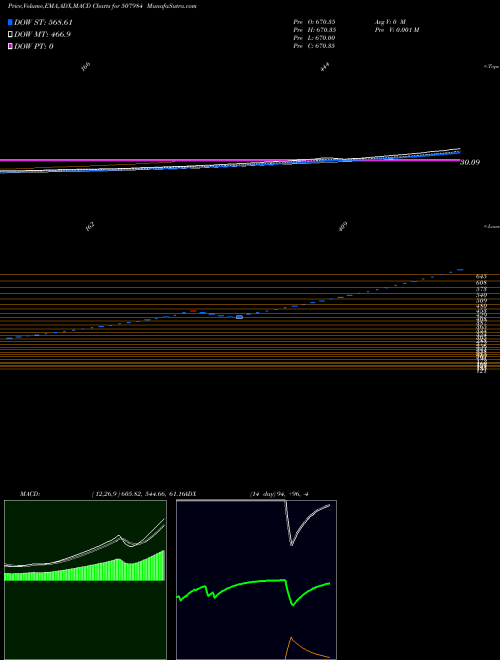Screen dimensions: 500x660
Task: Open the green MACD histogram panel
Action: pyautogui.click(x=85, y=580)
